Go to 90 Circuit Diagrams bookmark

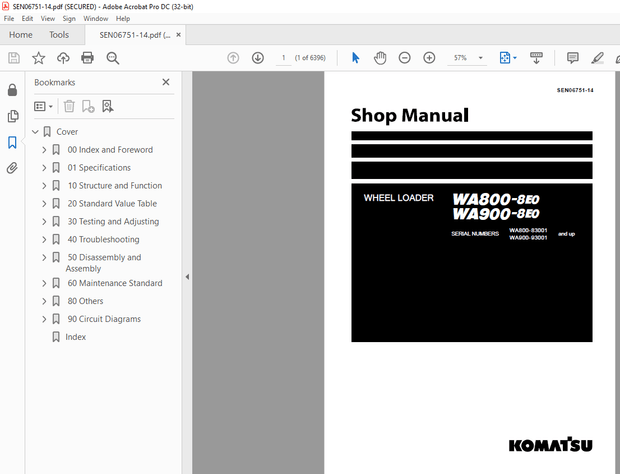104,319
